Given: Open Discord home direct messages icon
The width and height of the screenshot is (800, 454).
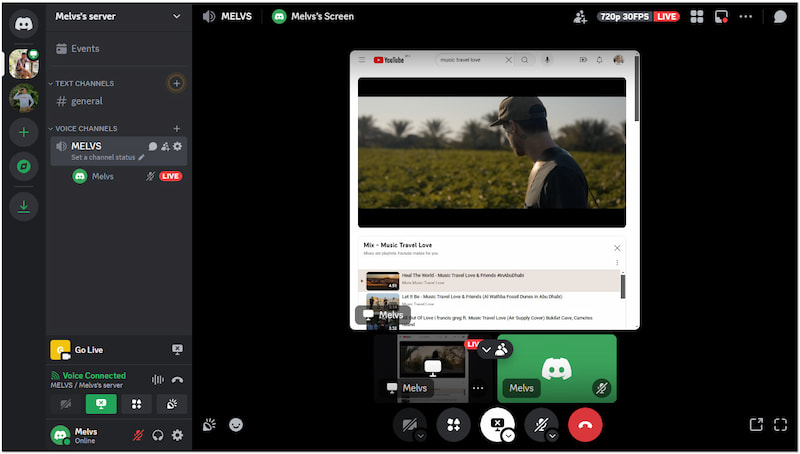Looking at the screenshot, I should tap(23, 25).
